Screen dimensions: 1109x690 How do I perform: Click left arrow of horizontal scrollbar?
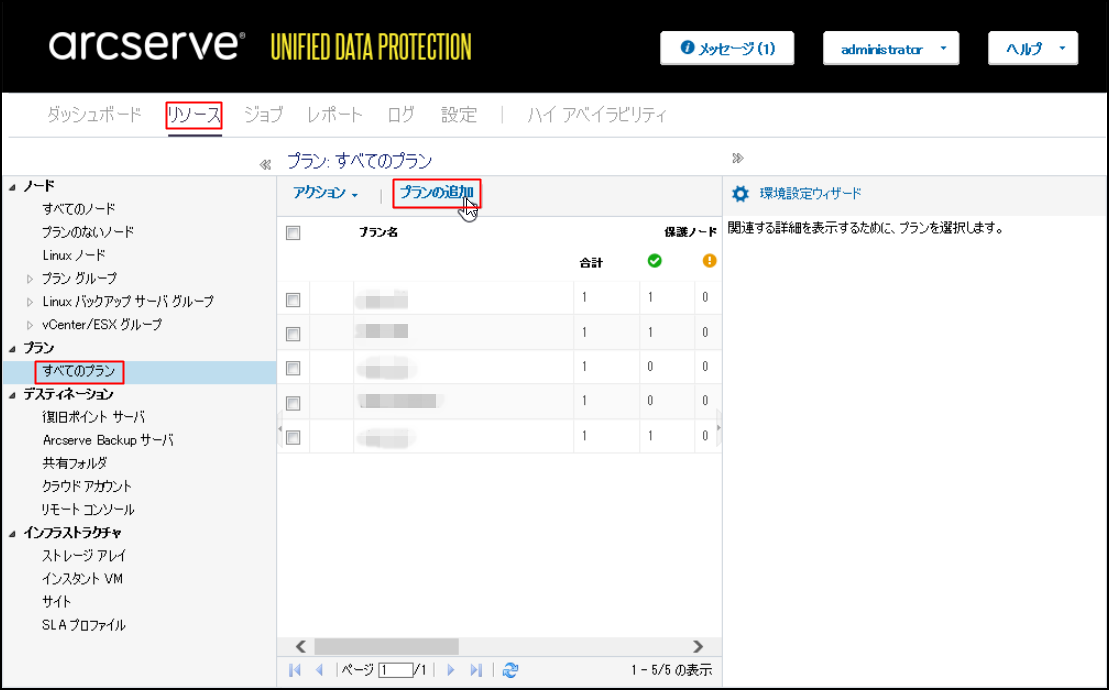coord(301,646)
